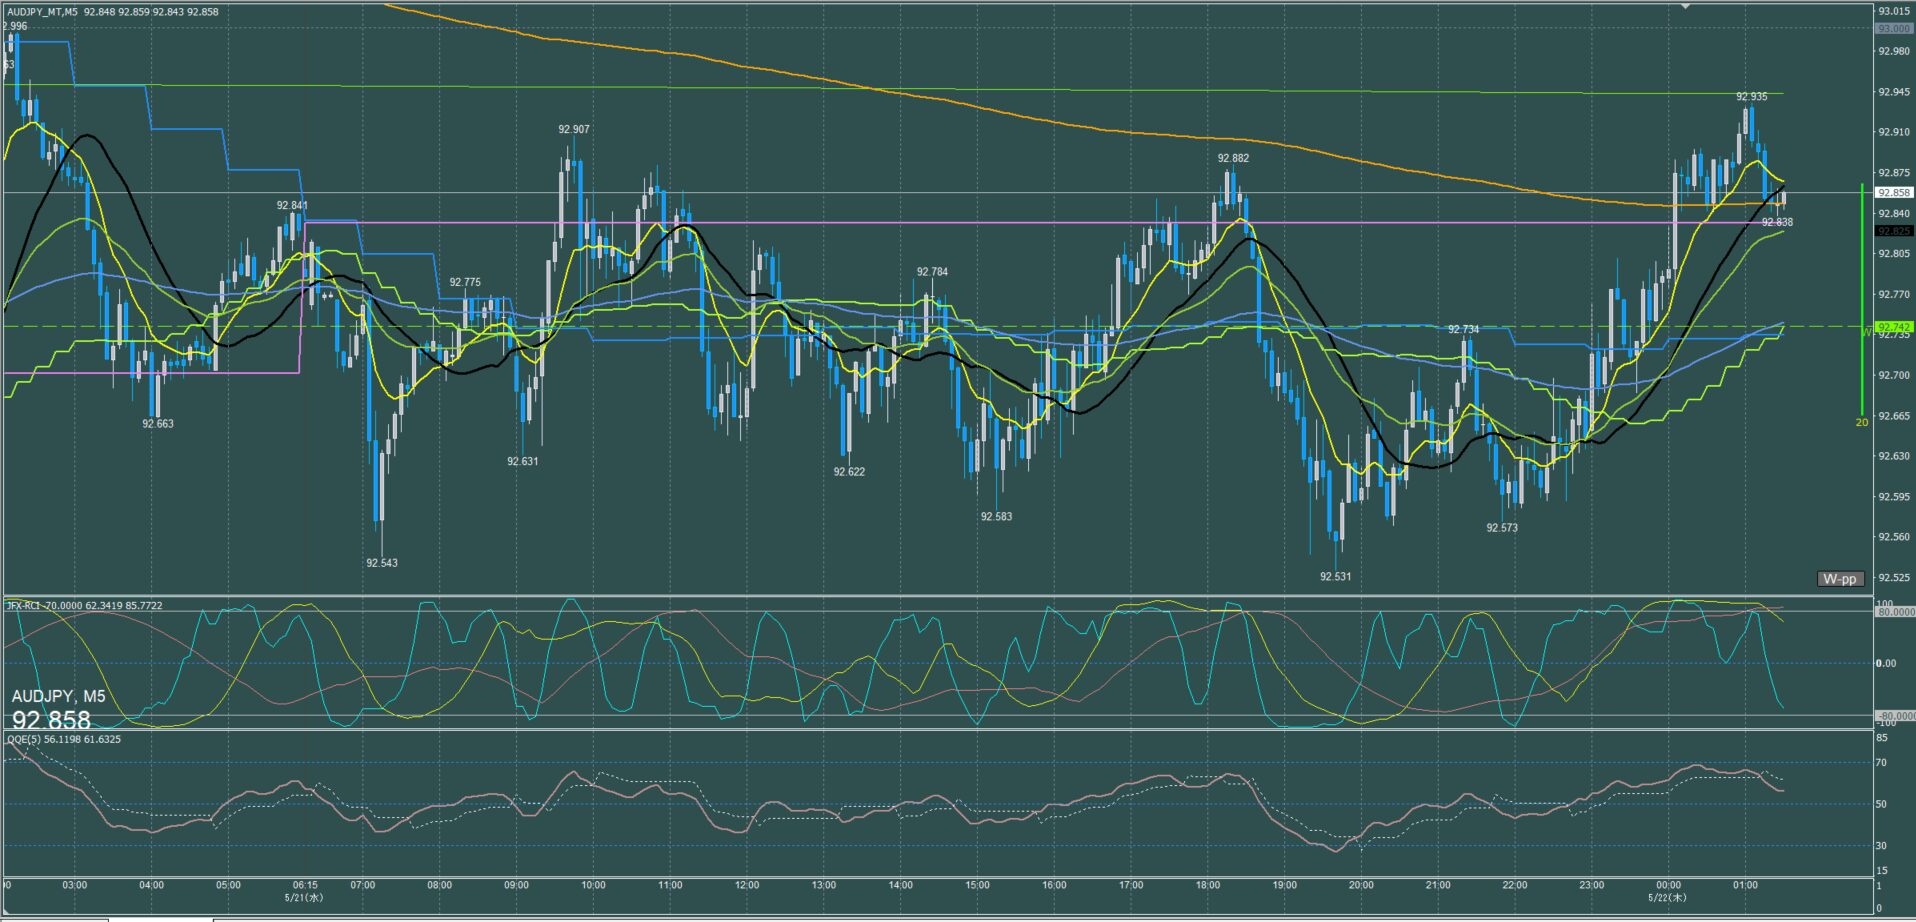Click the 92.907 swing high label

pyautogui.click(x=574, y=130)
